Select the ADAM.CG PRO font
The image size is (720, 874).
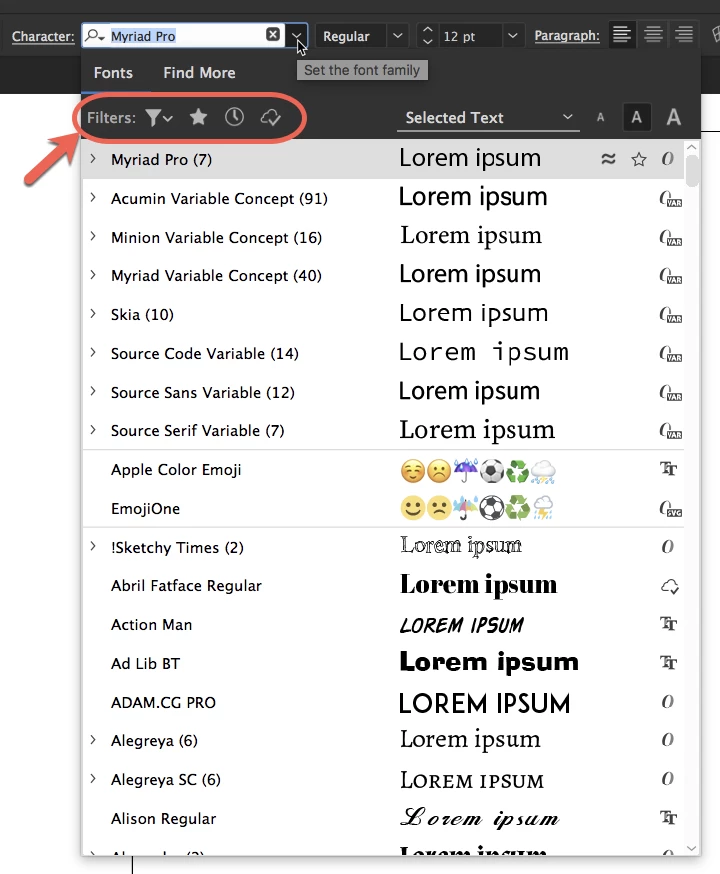383,702
